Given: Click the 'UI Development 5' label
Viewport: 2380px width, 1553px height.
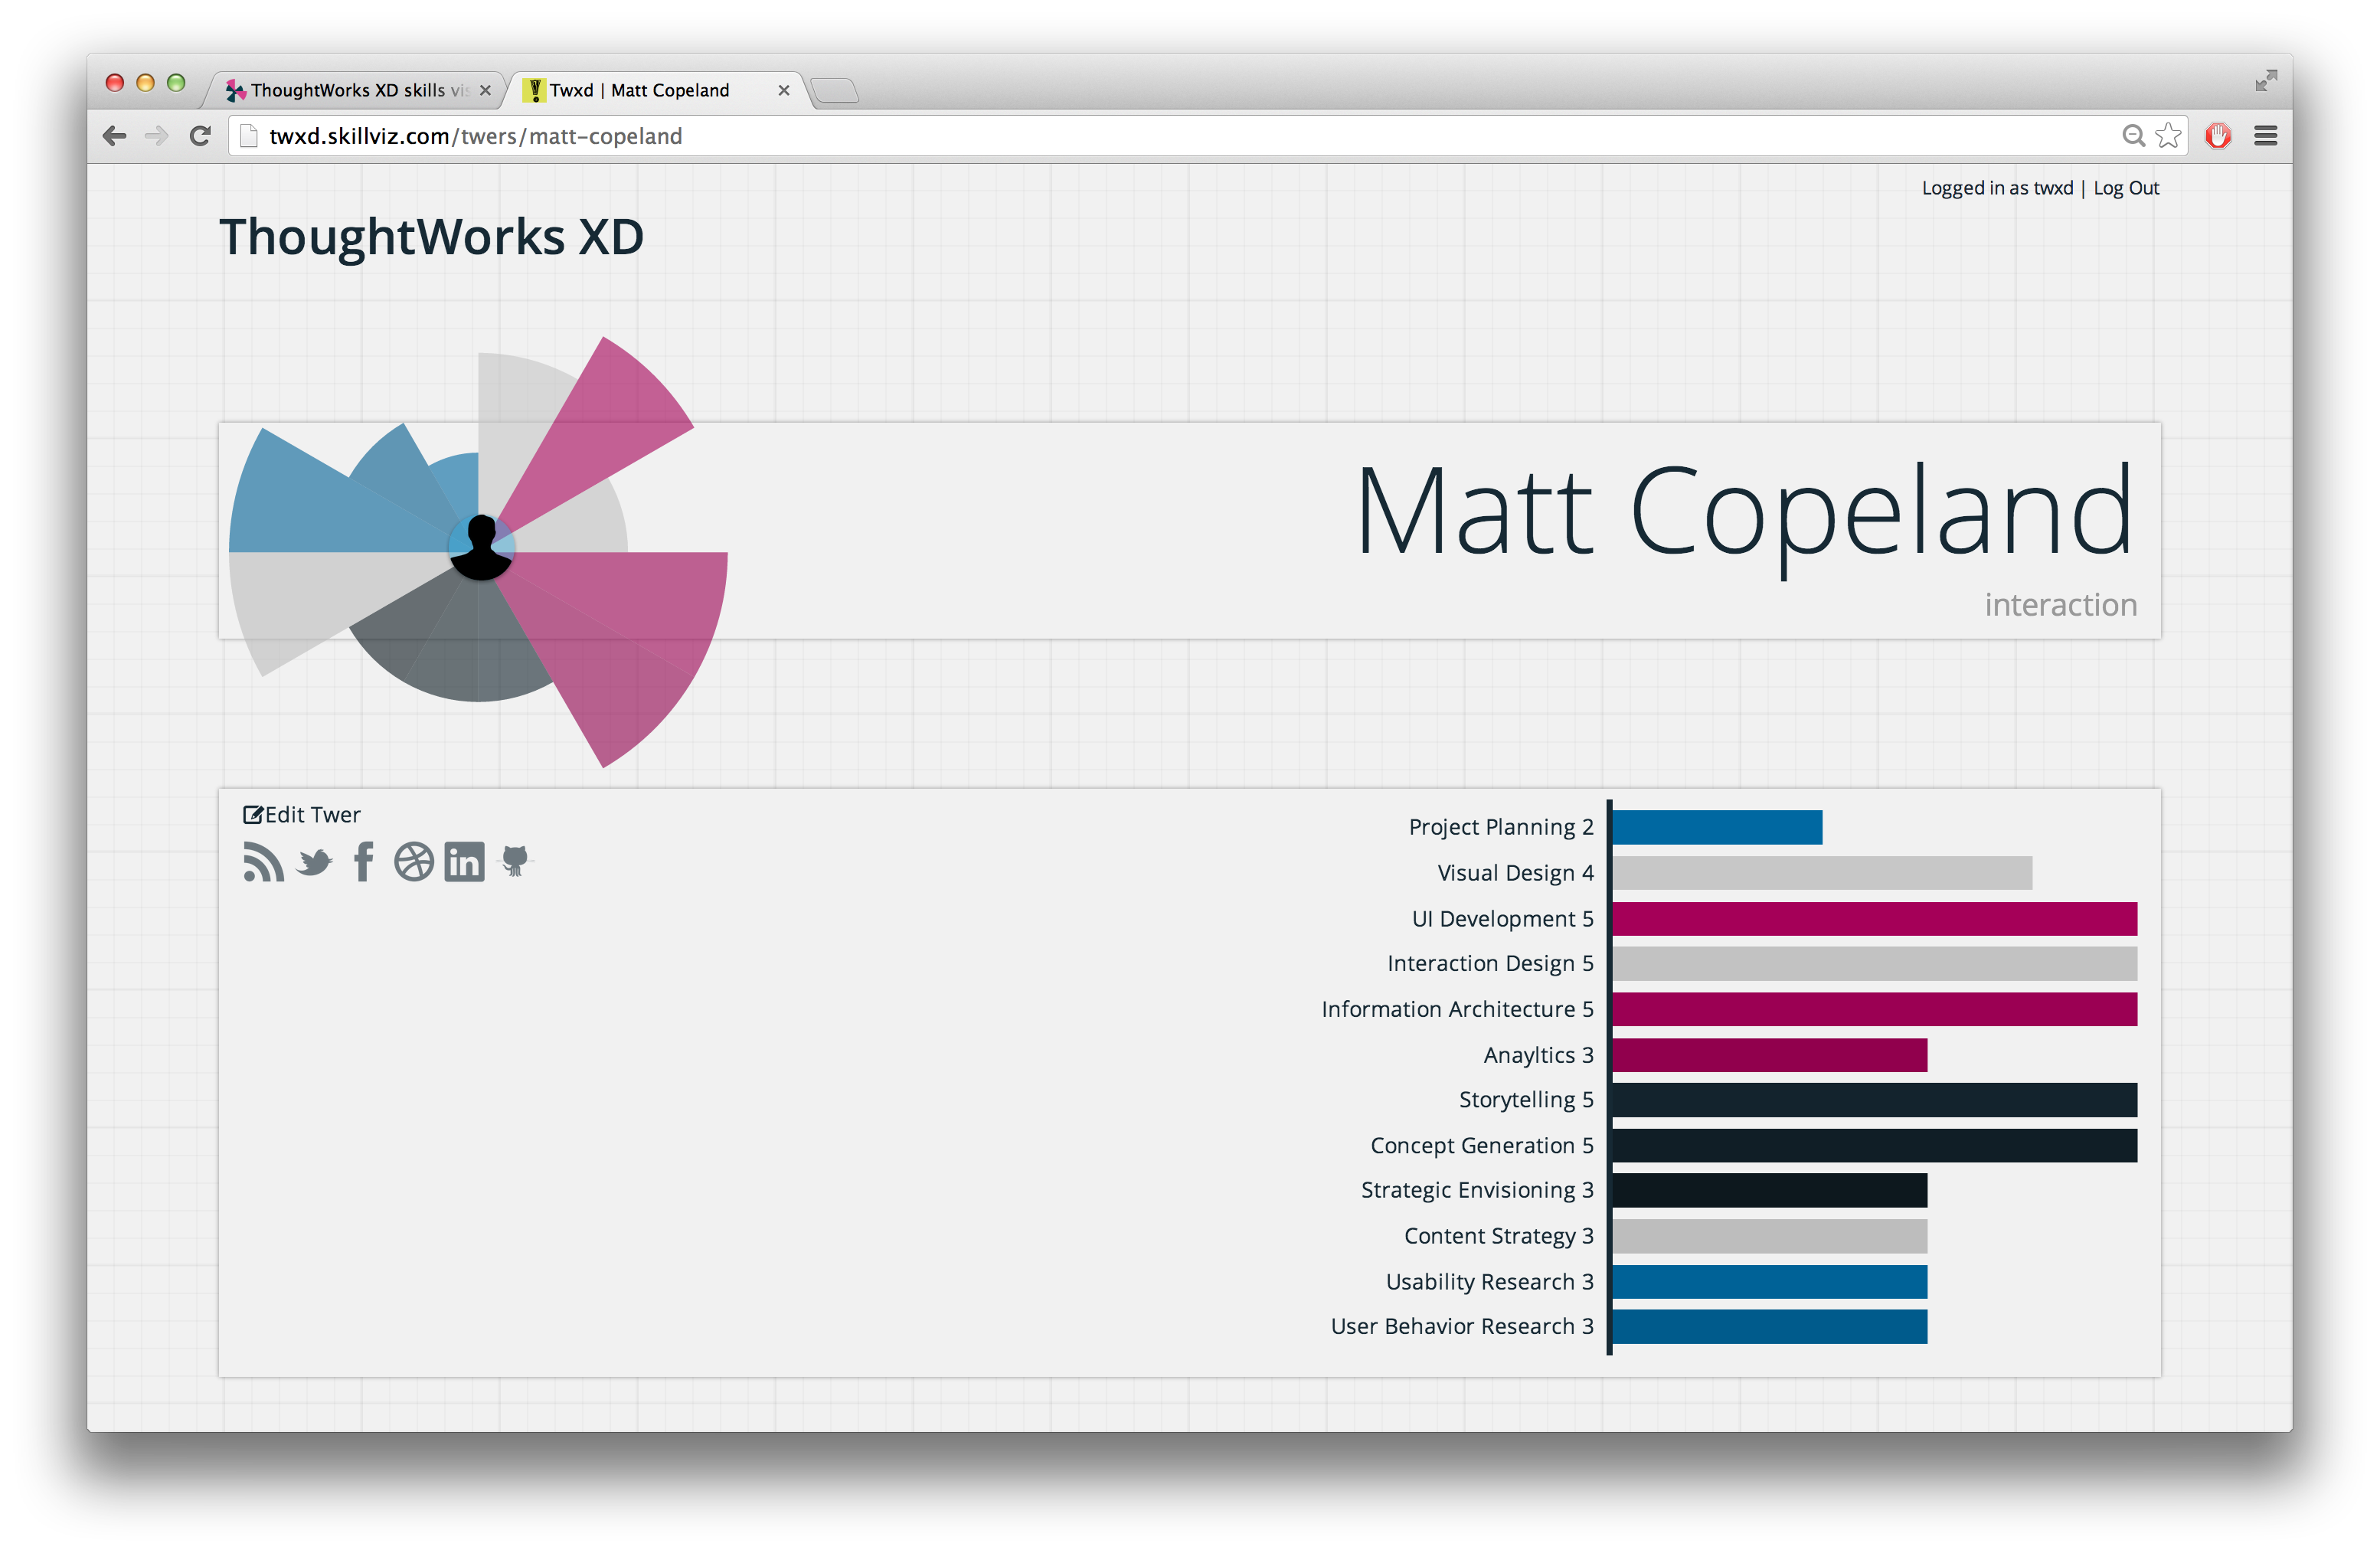Looking at the screenshot, I should (x=1502, y=919).
